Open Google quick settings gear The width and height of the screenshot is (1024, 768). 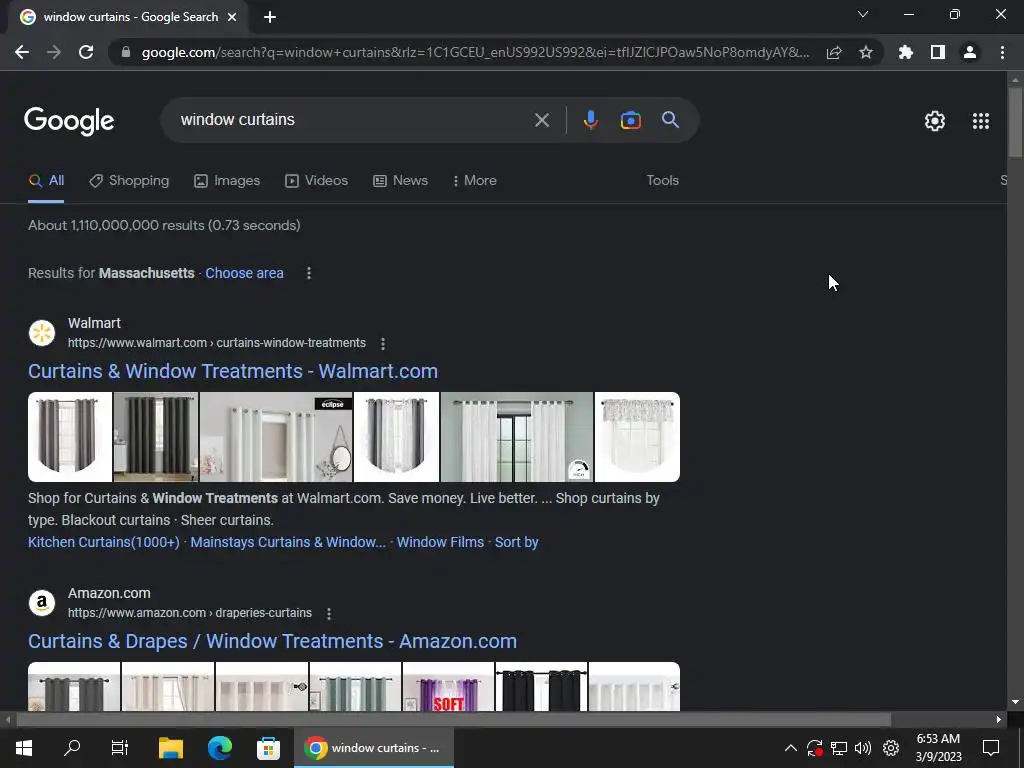pos(935,121)
